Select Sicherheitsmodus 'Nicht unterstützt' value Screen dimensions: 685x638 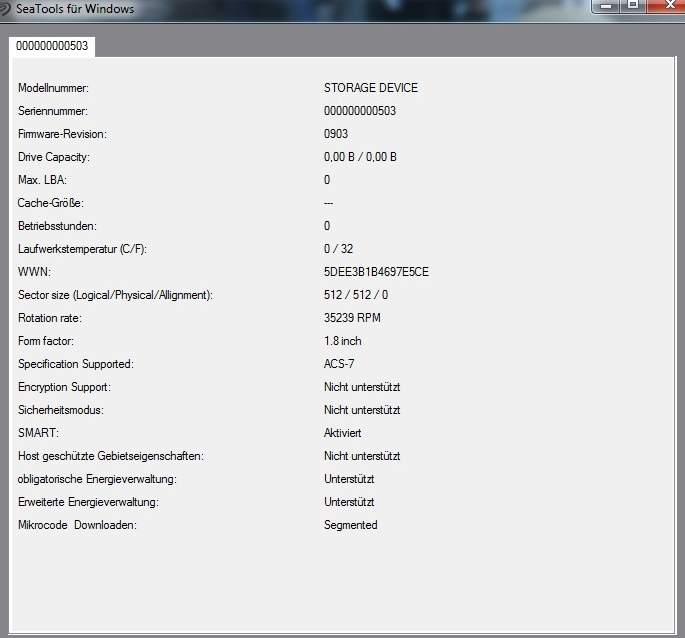click(362, 410)
